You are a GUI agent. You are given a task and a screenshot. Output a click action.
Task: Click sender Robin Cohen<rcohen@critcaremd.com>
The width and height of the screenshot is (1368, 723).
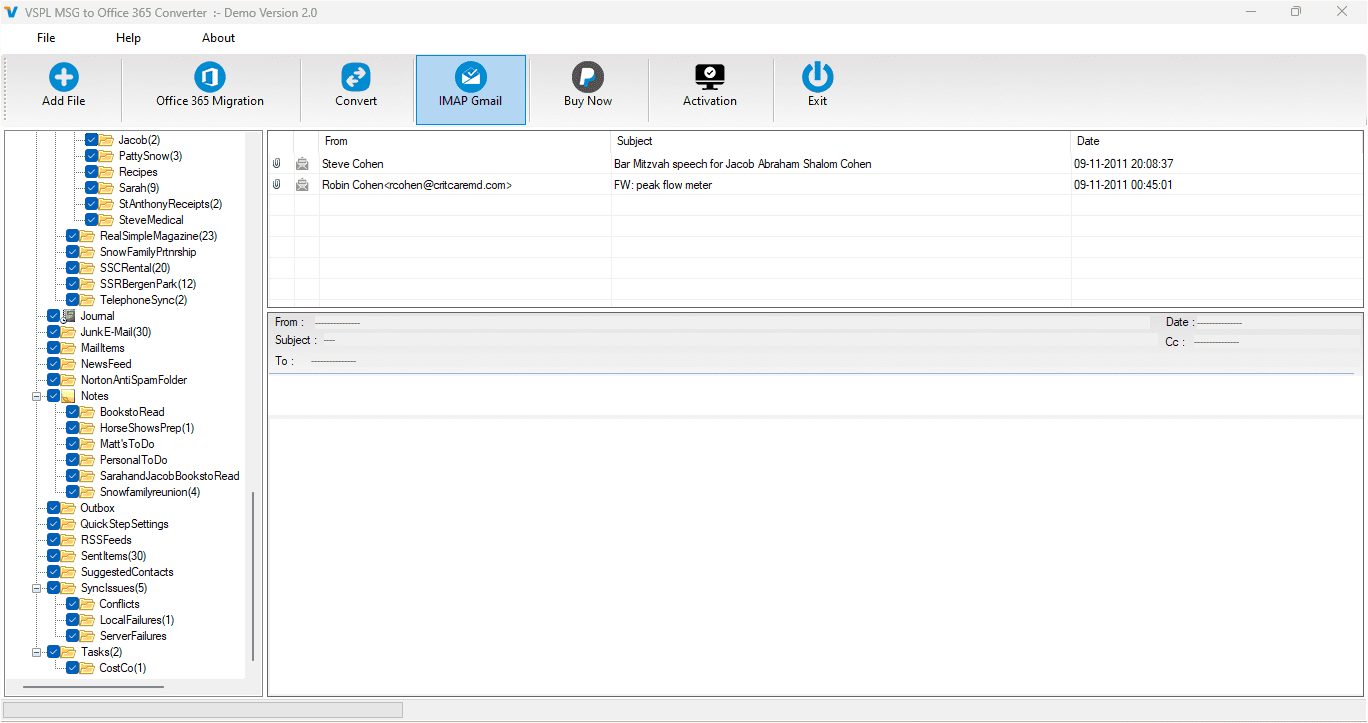coord(417,185)
